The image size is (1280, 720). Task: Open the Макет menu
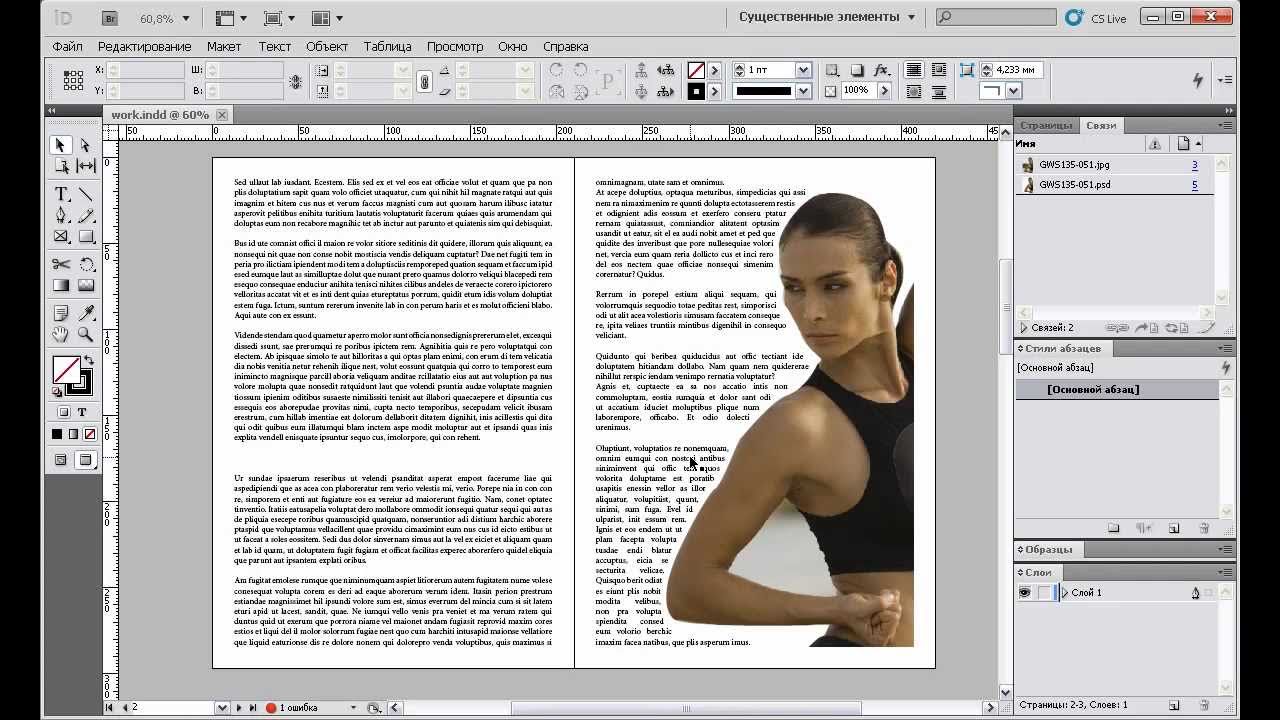click(224, 46)
